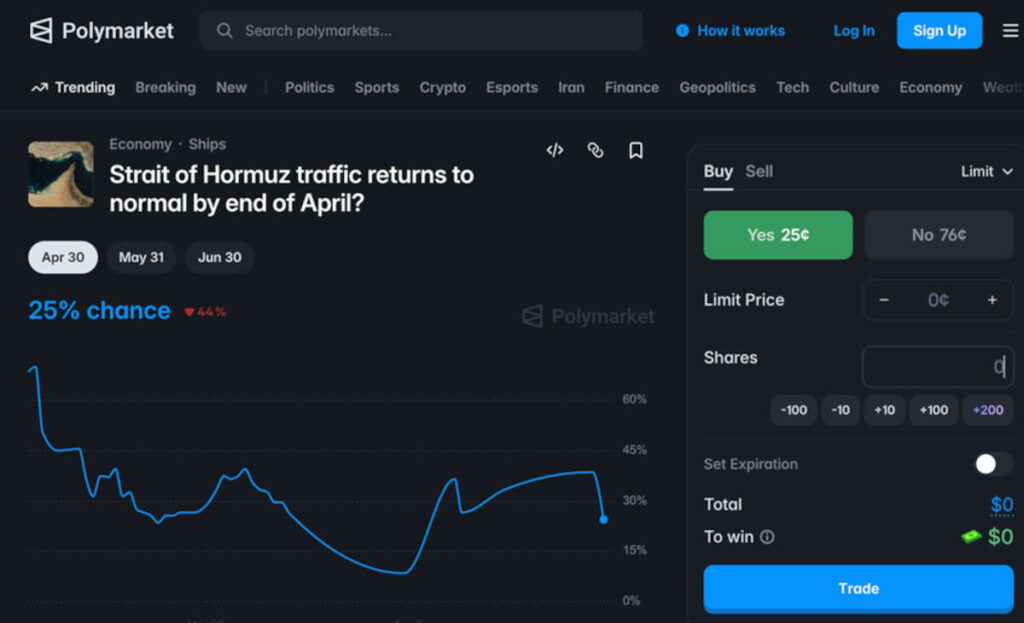Select the Yes 25¢ outcome
The width and height of the screenshot is (1024, 623).
point(778,235)
